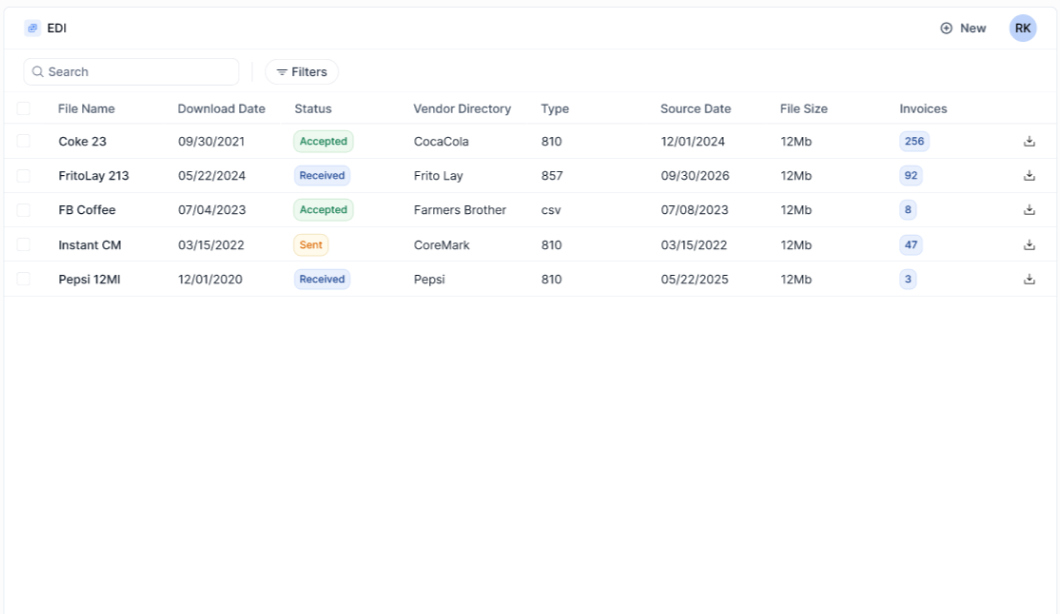Viewport: 1060px width, 614px height.
Task: Open the RK profile avatar menu
Action: pyautogui.click(x=1022, y=28)
